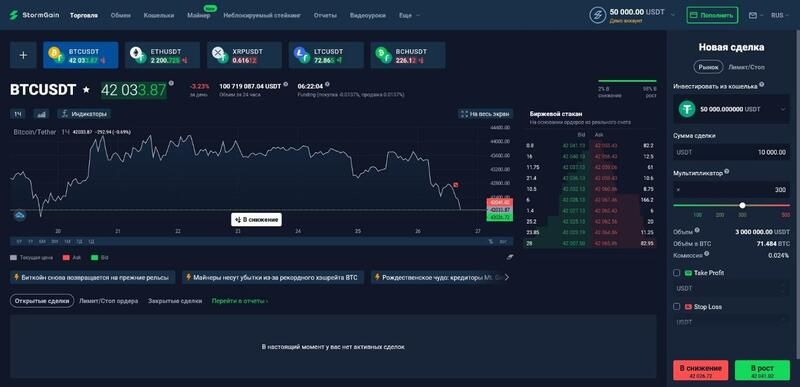Open the Торговля menu item
This screenshot has width=800, height=387.
(x=84, y=15)
